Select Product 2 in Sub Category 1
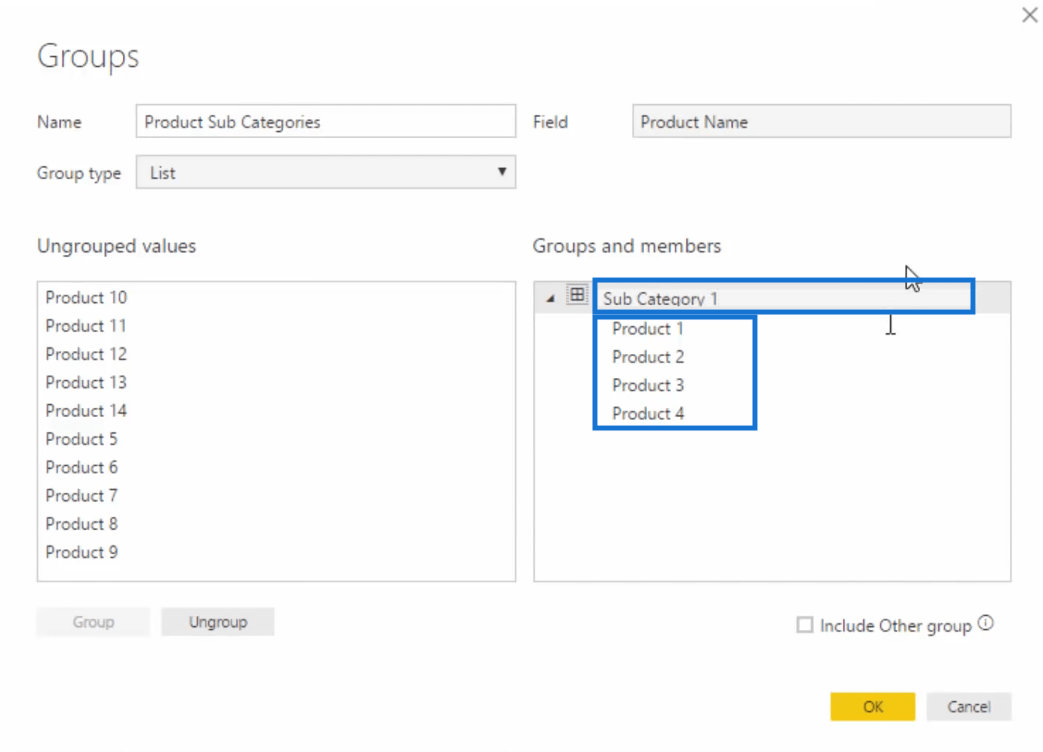 click(x=648, y=357)
